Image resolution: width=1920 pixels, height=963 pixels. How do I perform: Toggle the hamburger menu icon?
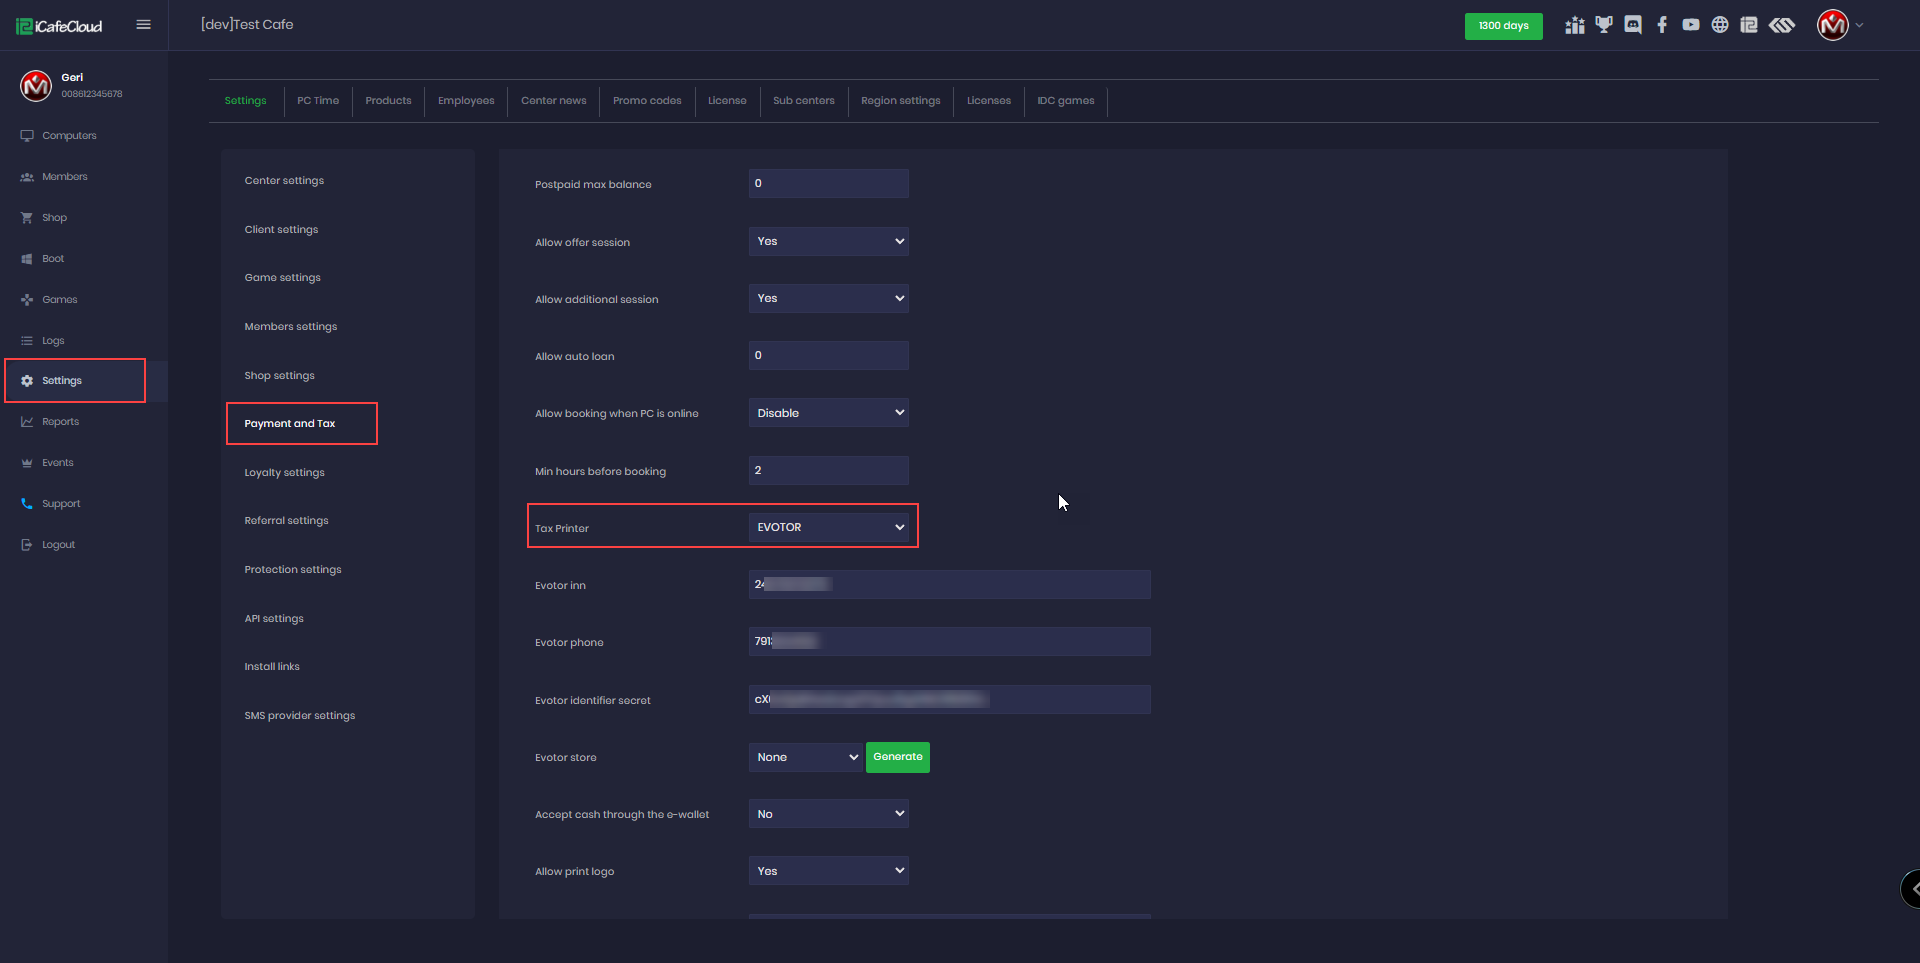143,25
